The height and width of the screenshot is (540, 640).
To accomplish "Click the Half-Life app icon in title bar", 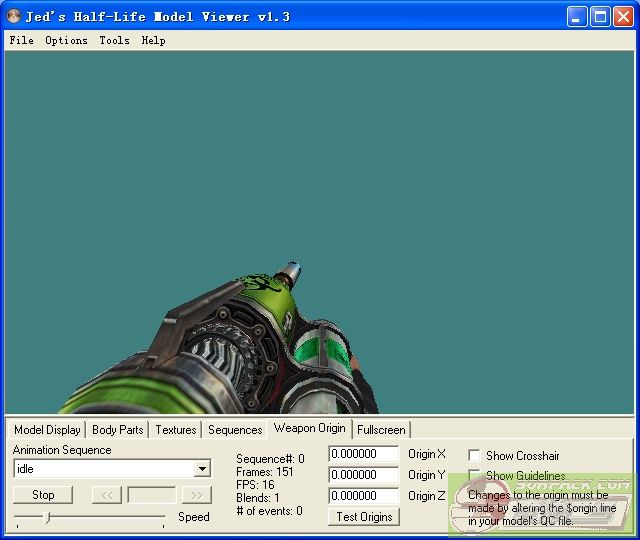I will (x=14, y=16).
